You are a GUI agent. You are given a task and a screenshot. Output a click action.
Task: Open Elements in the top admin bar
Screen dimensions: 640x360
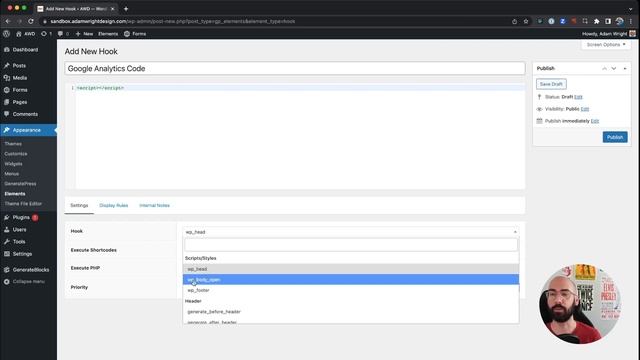(x=108, y=34)
